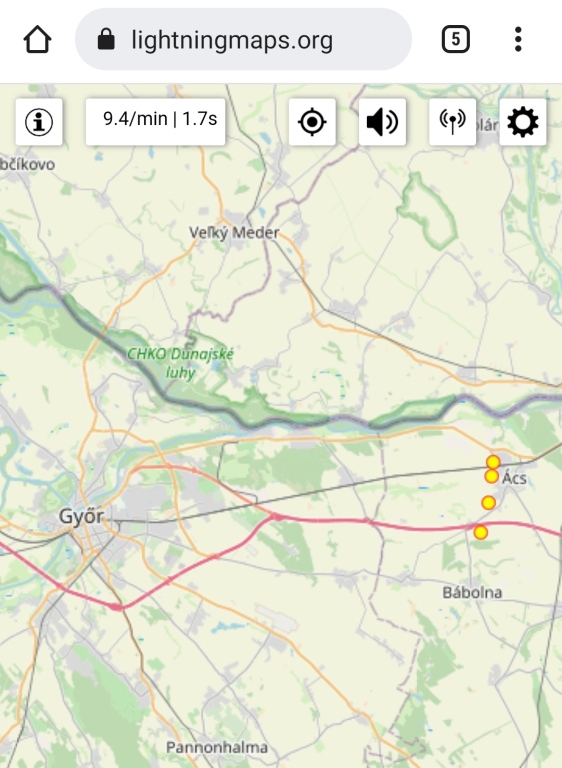Tap the strikes per minute counter

155,121
